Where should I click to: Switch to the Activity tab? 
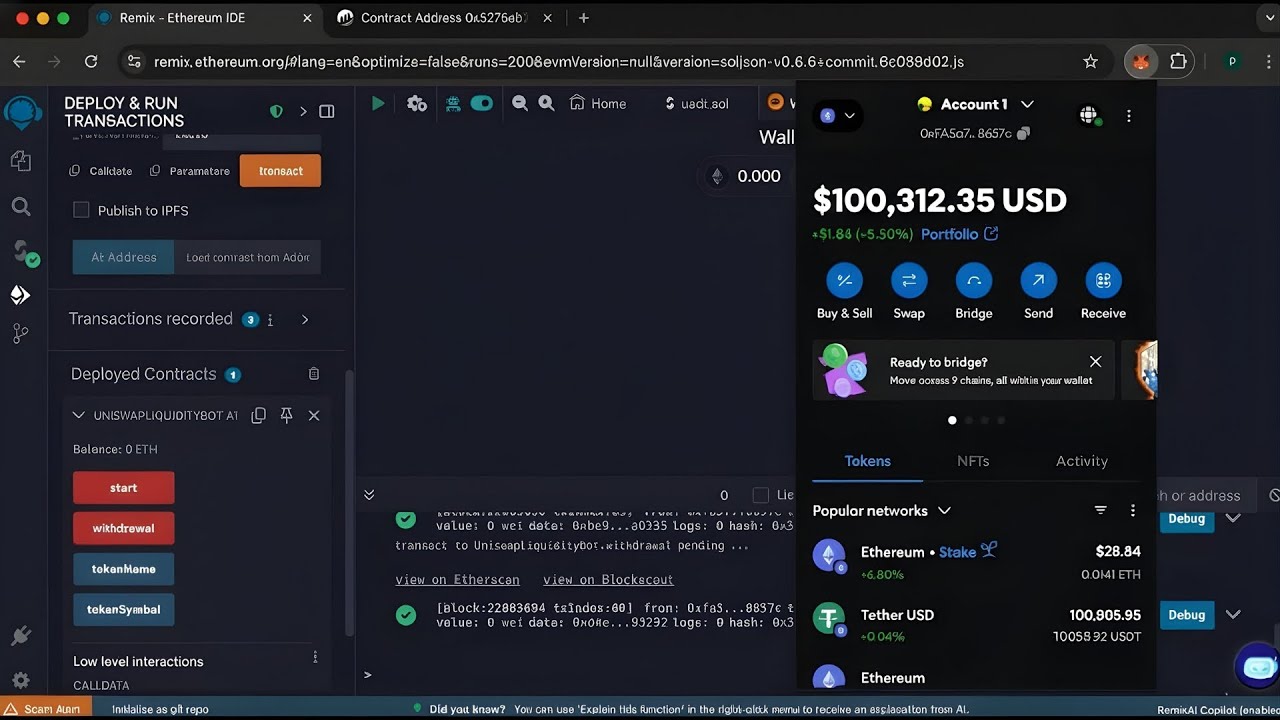[x=1082, y=461]
